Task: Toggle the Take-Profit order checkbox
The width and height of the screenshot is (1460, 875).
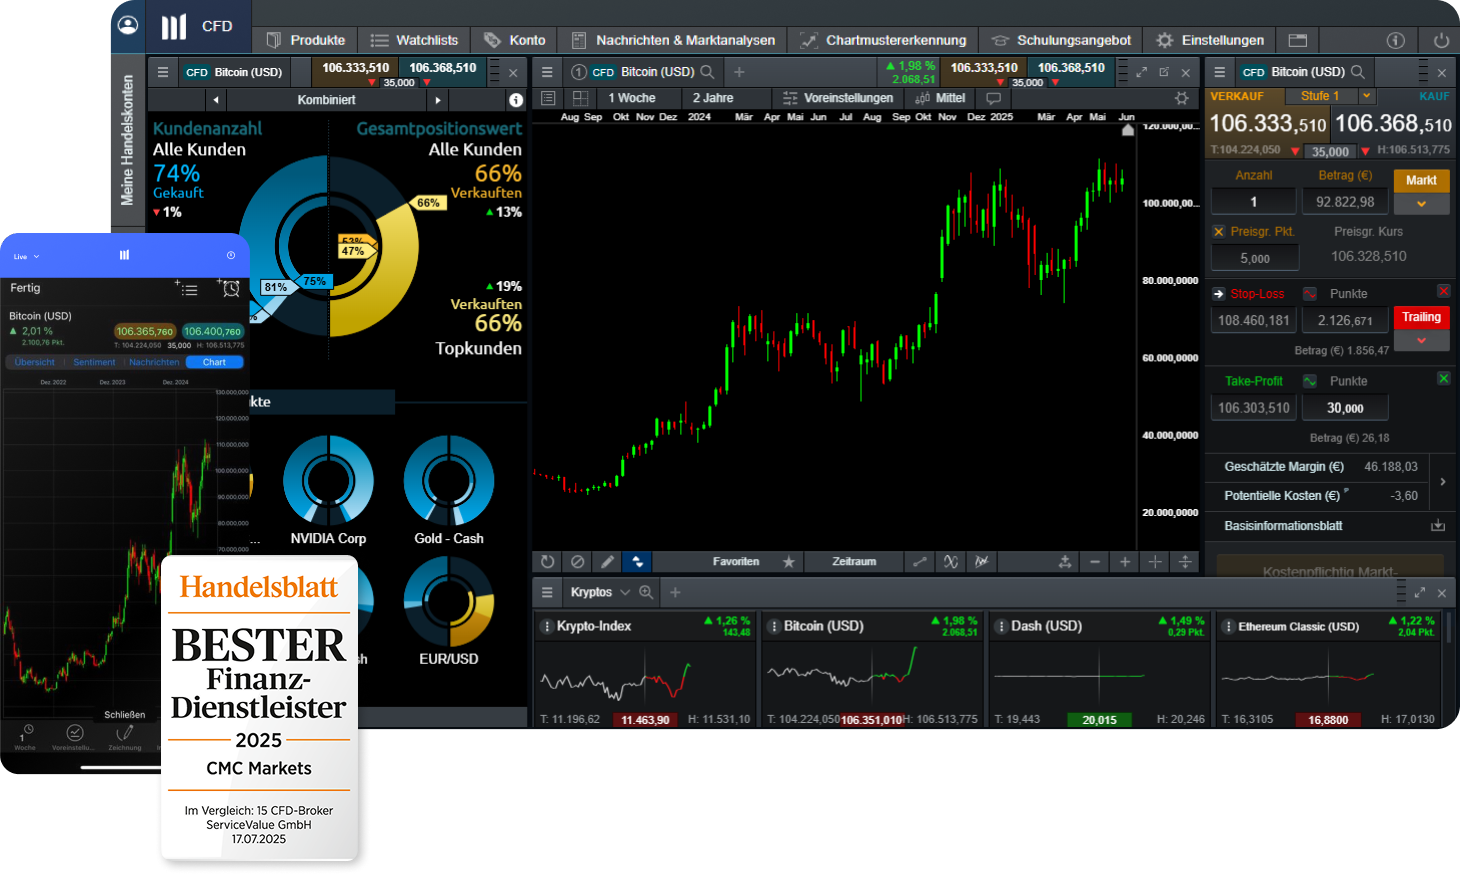Action: 1443,378
